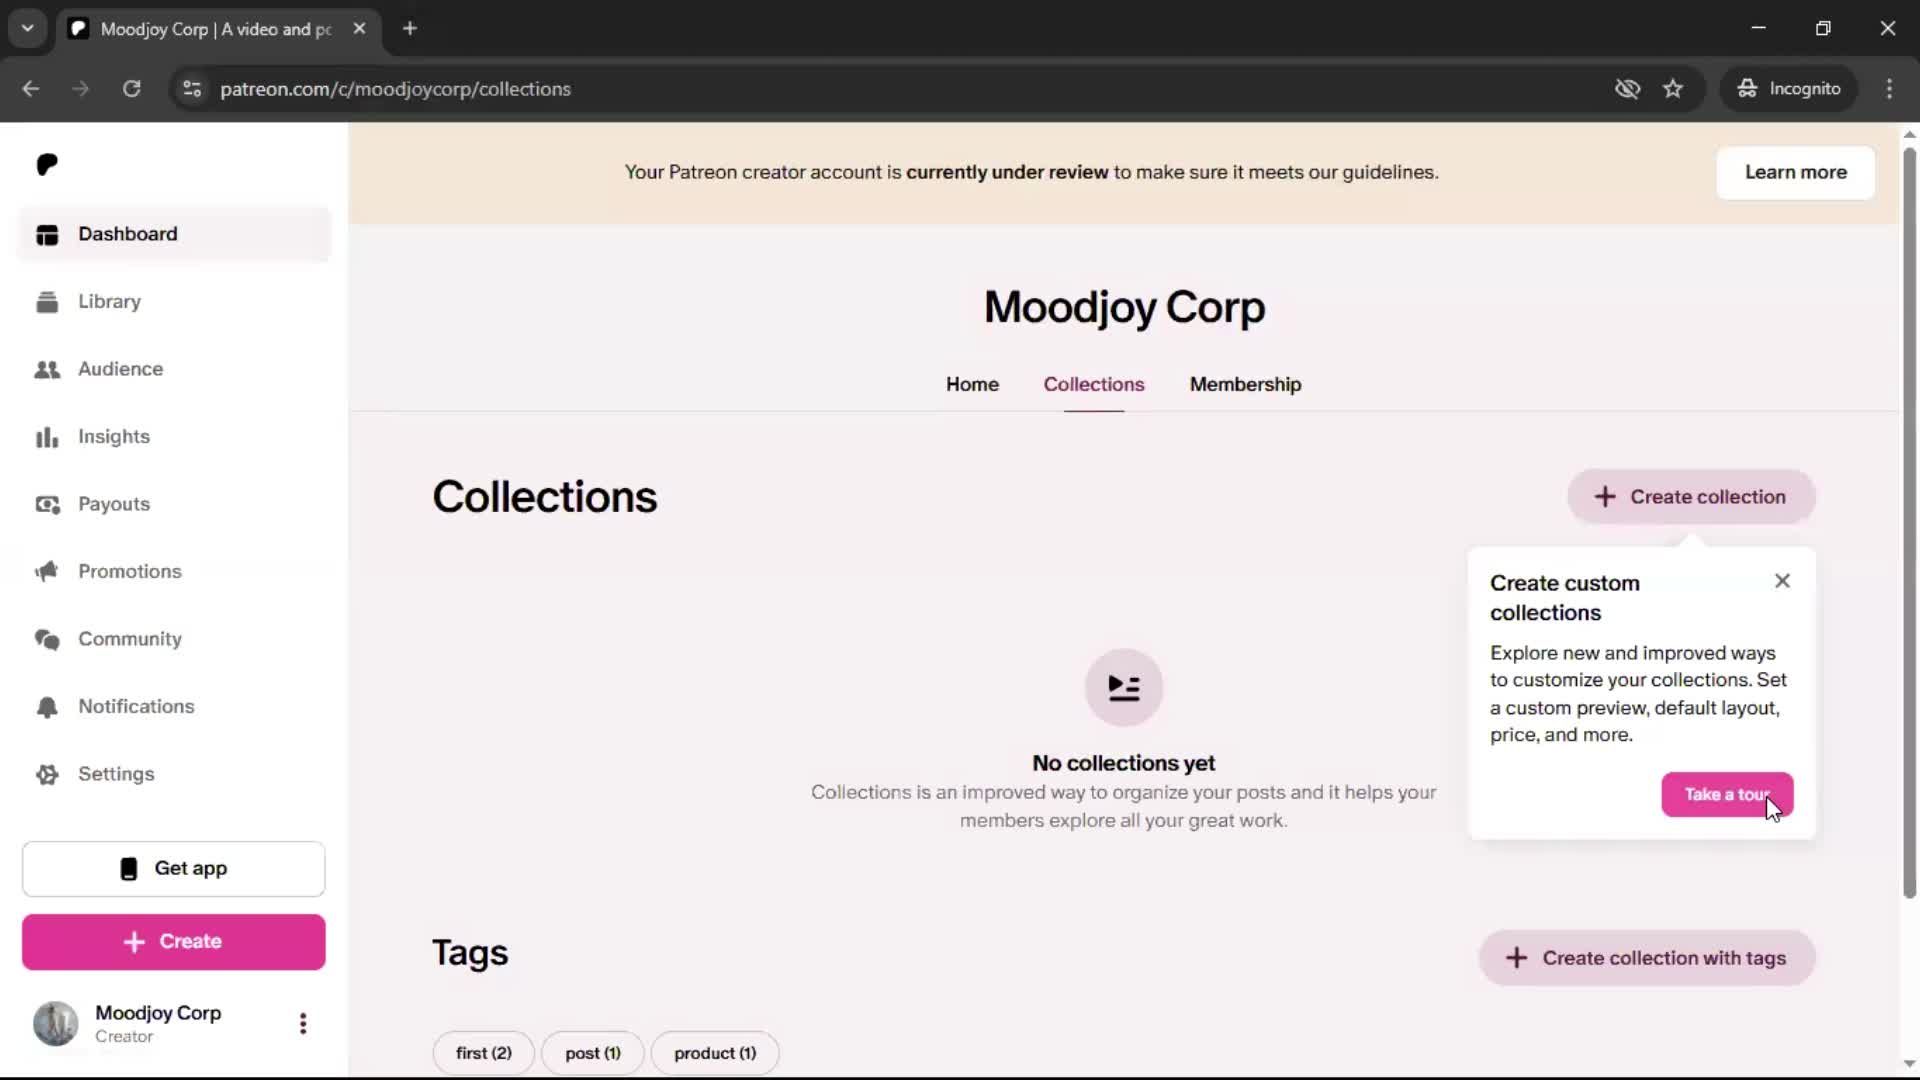Click the Moodjoy Corp profile avatar
The width and height of the screenshot is (1920, 1080).
click(x=56, y=1023)
